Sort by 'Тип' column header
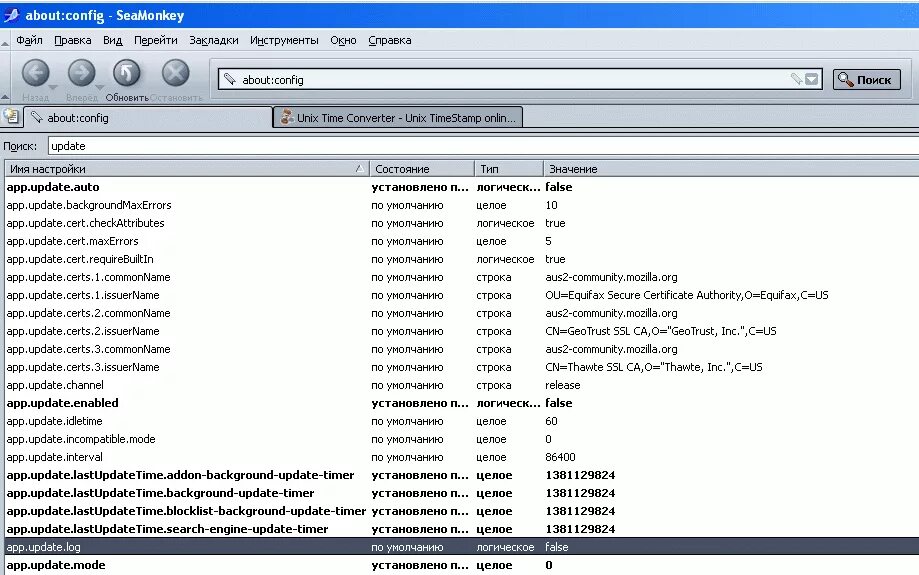919x575 pixels. click(509, 169)
